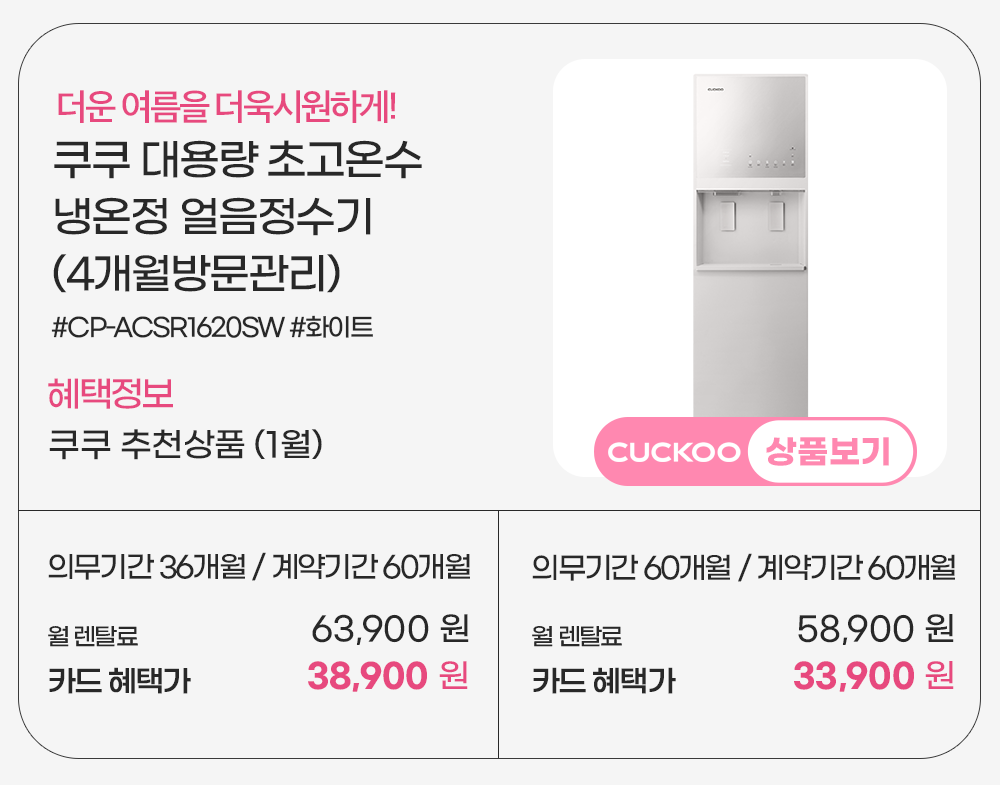Click the 33,900 원 card benefit price

[x=873, y=677]
